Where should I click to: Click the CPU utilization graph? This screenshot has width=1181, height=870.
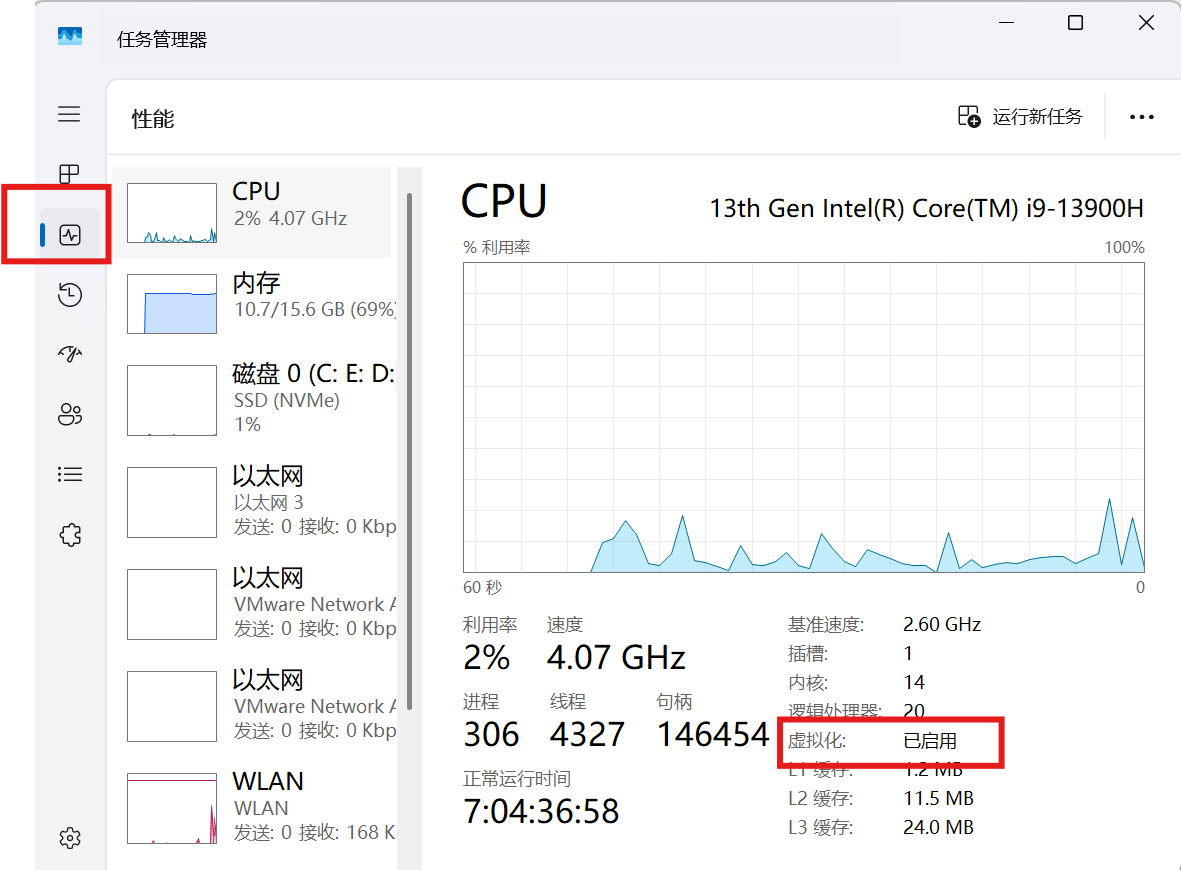click(x=803, y=417)
